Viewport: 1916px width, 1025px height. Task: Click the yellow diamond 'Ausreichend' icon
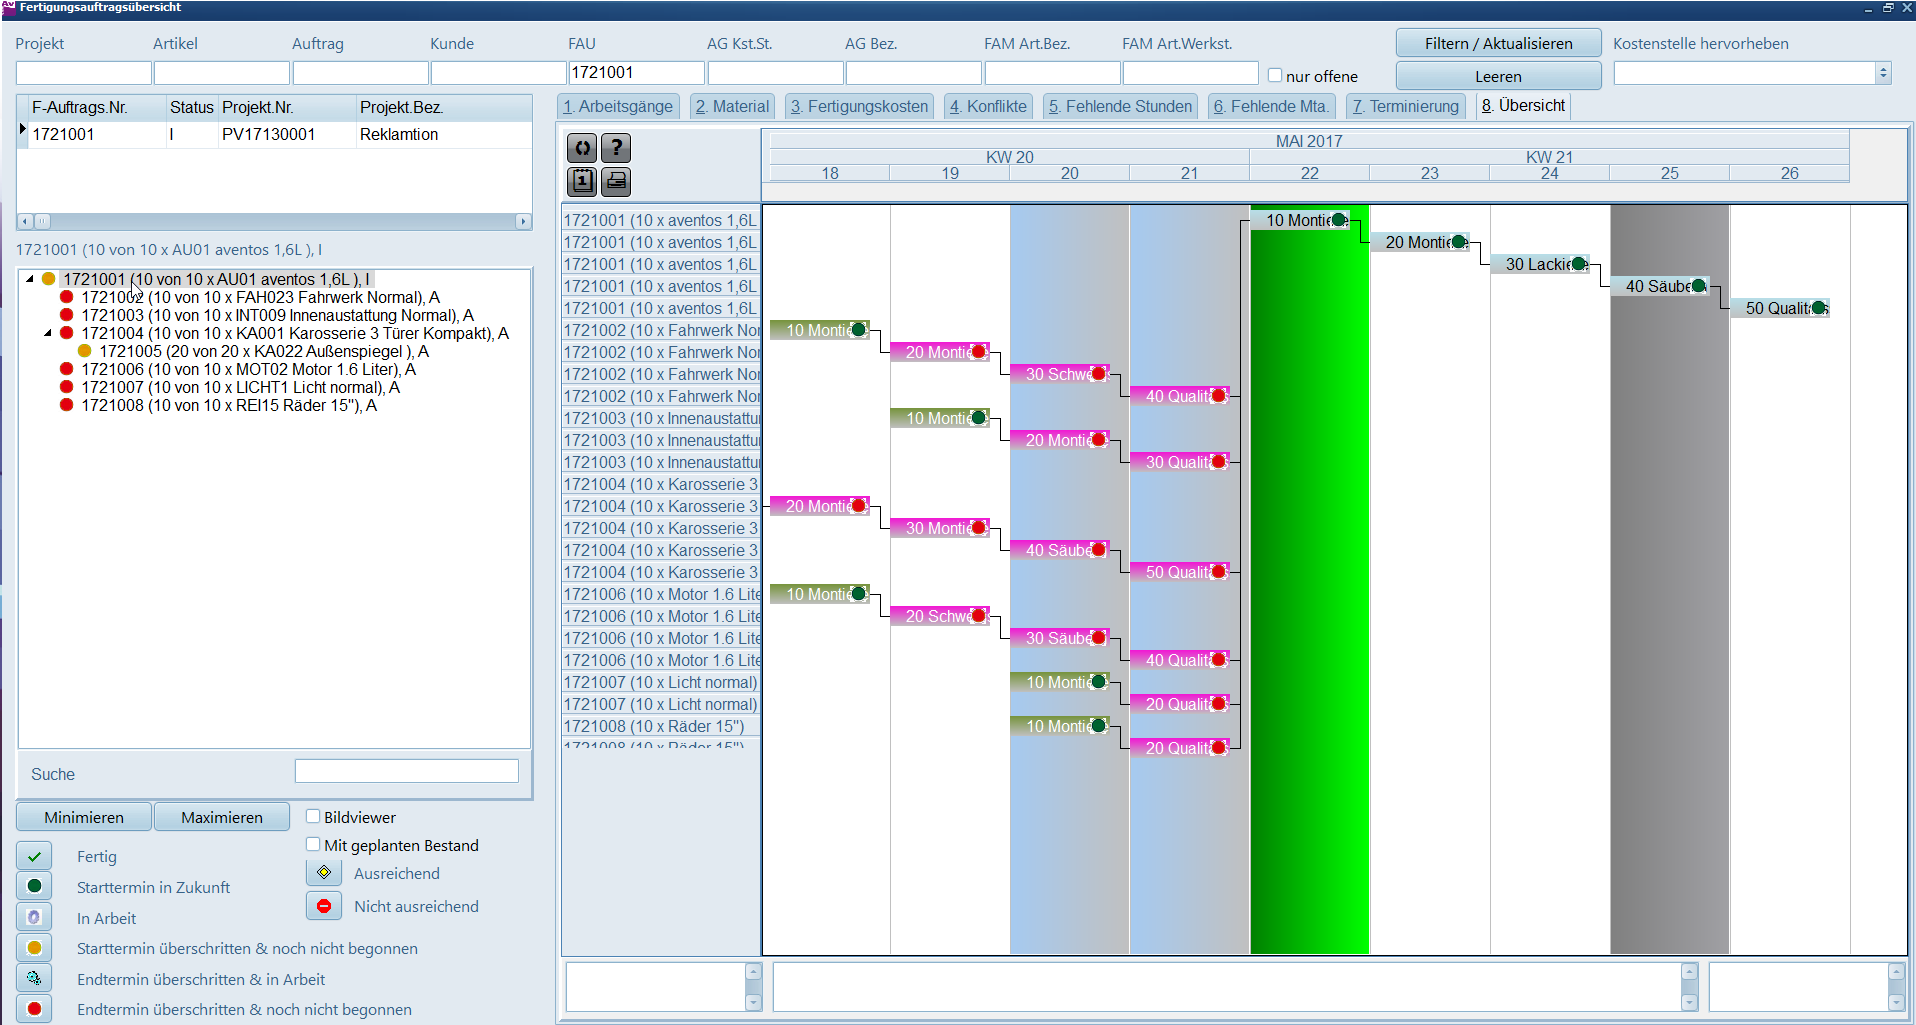[324, 873]
